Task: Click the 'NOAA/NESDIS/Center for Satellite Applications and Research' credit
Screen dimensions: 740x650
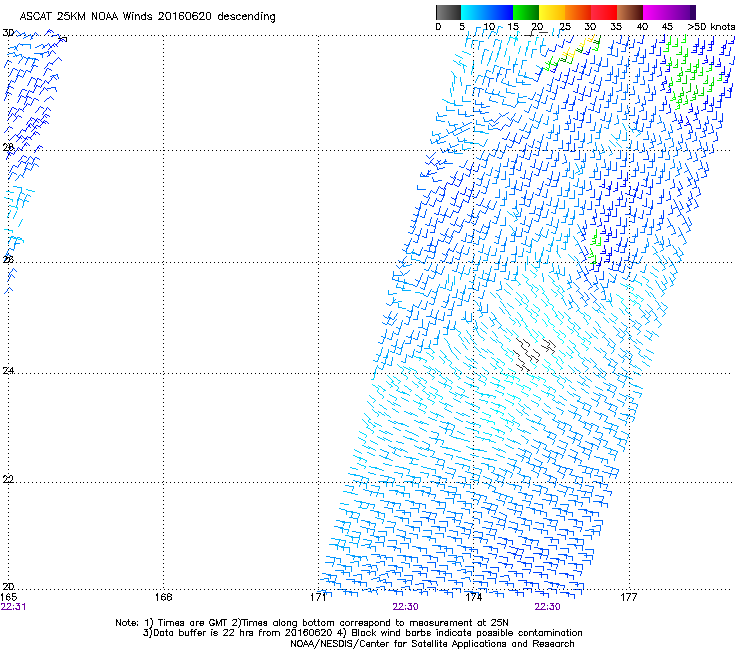Action: click(432, 644)
